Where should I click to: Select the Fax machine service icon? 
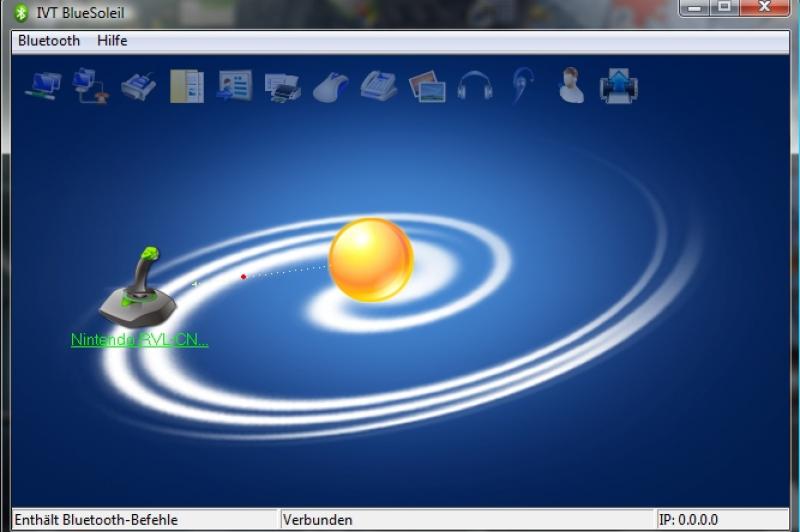379,86
